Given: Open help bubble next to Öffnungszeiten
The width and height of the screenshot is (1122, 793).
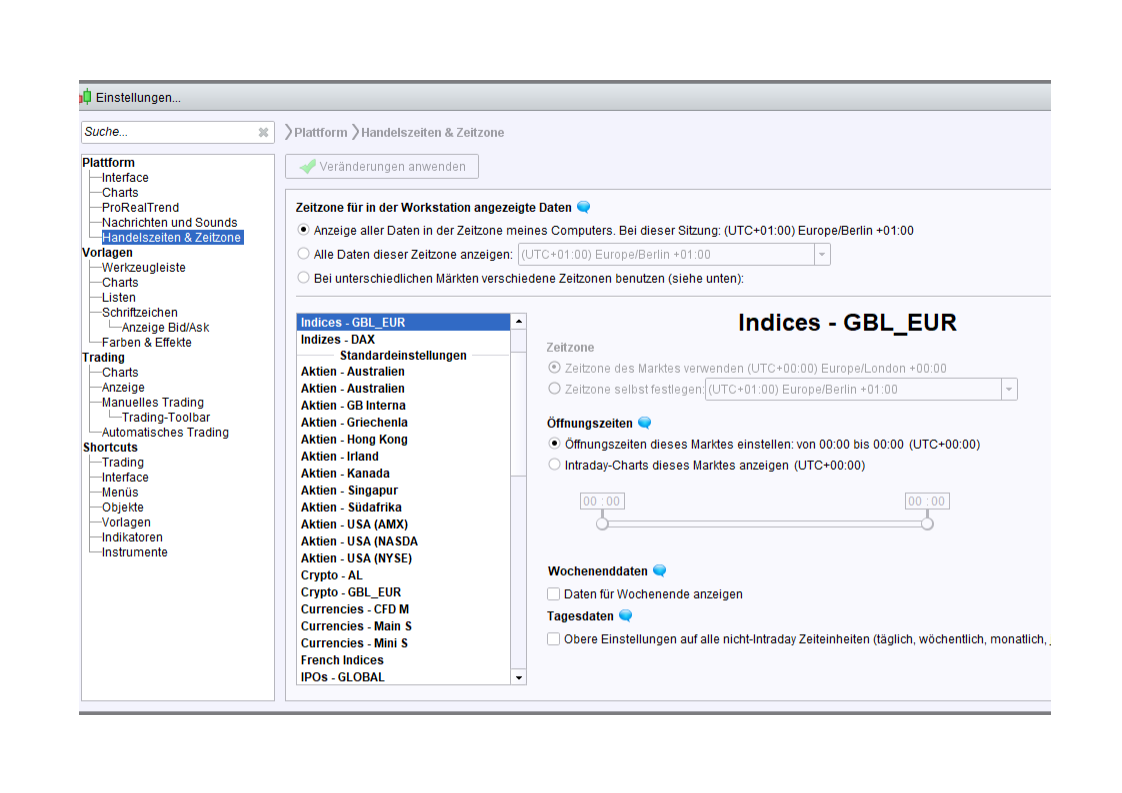Looking at the screenshot, I should click(x=645, y=423).
